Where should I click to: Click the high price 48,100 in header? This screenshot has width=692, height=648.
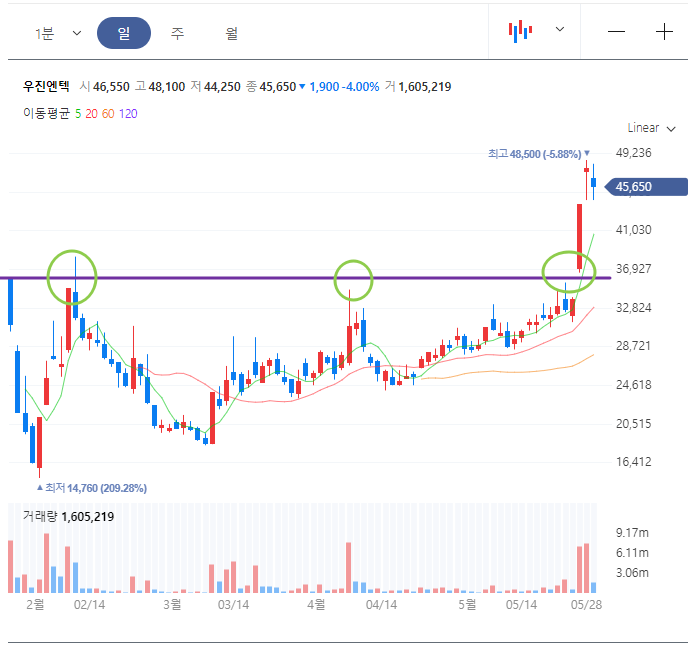167,87
